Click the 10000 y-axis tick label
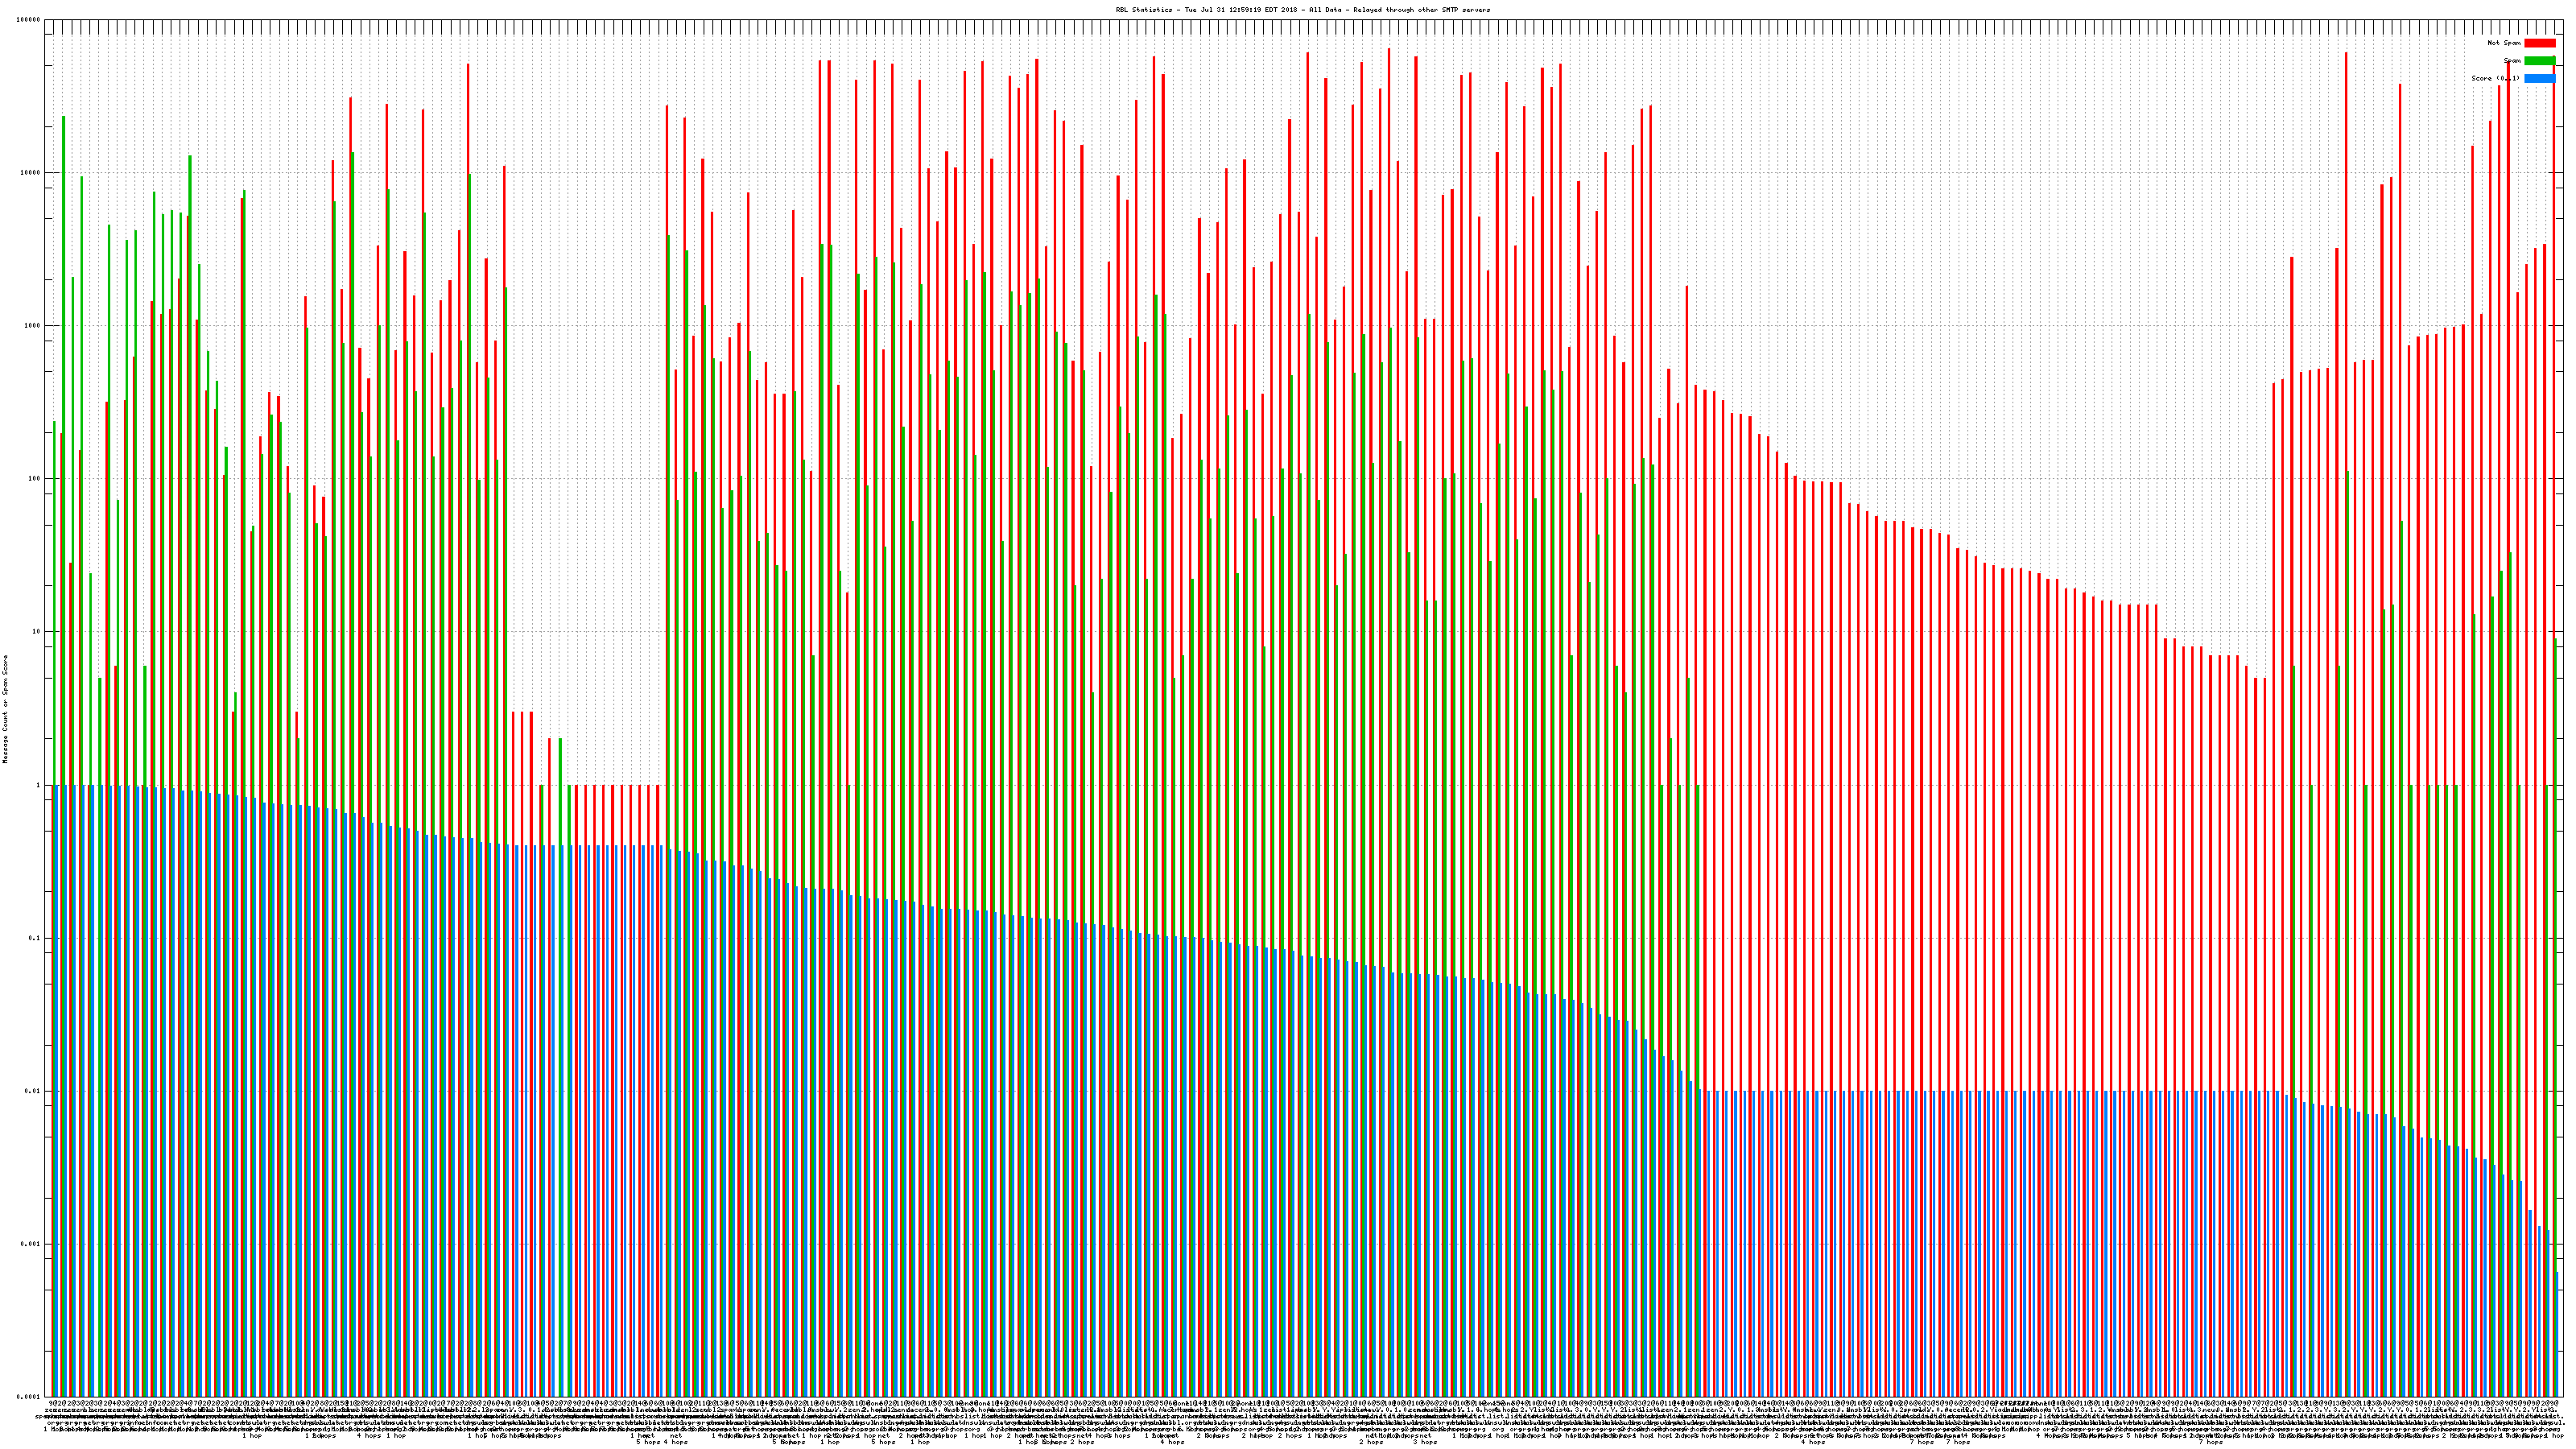 [x=31, y=173]
